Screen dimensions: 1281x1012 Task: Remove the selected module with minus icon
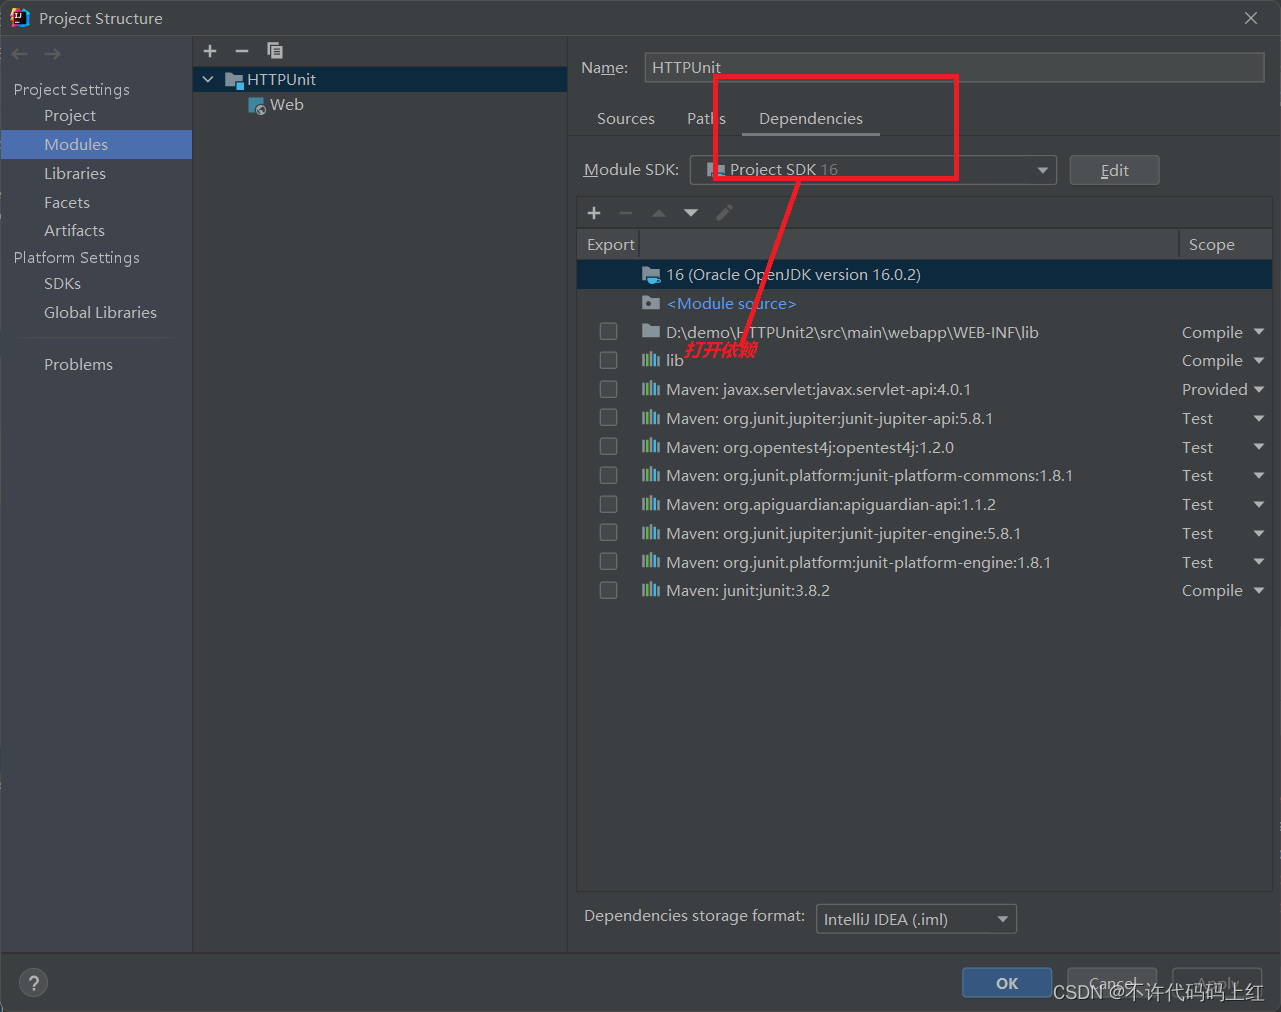point(242,51)
